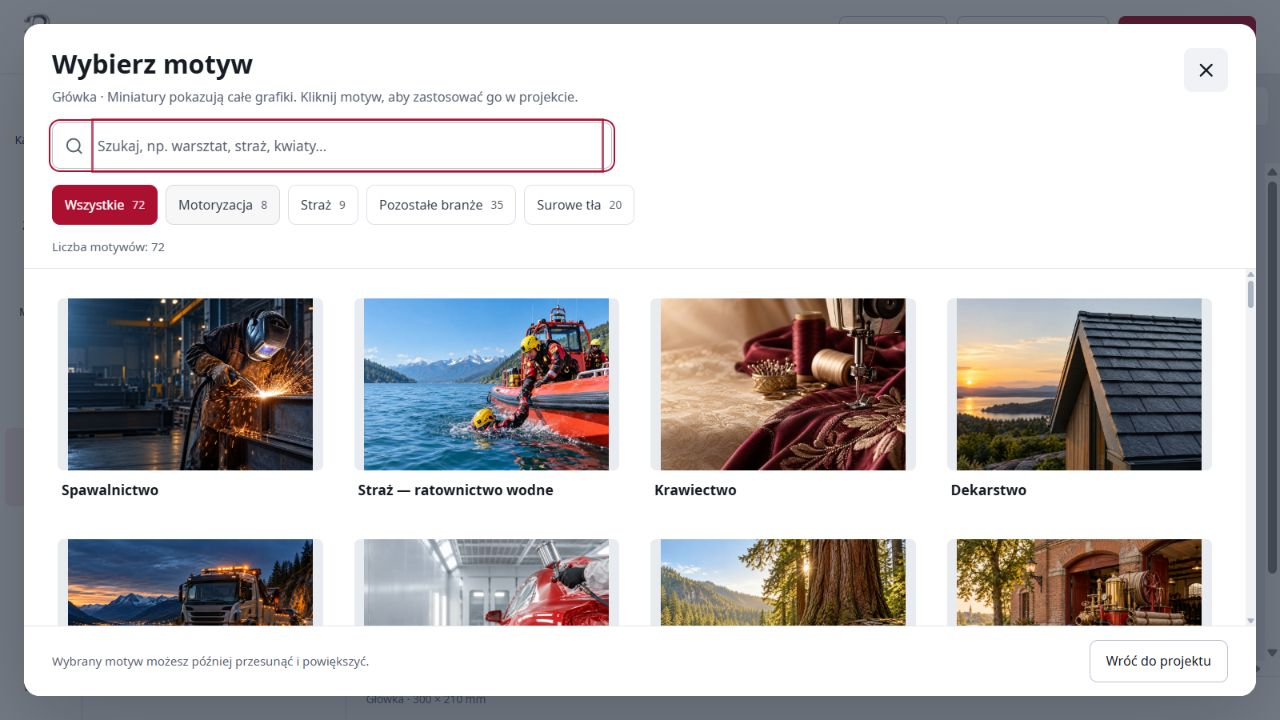Click Wróć do projektu button
Viewport: 1280px width, 720px height.
[x=1158, y=661]
